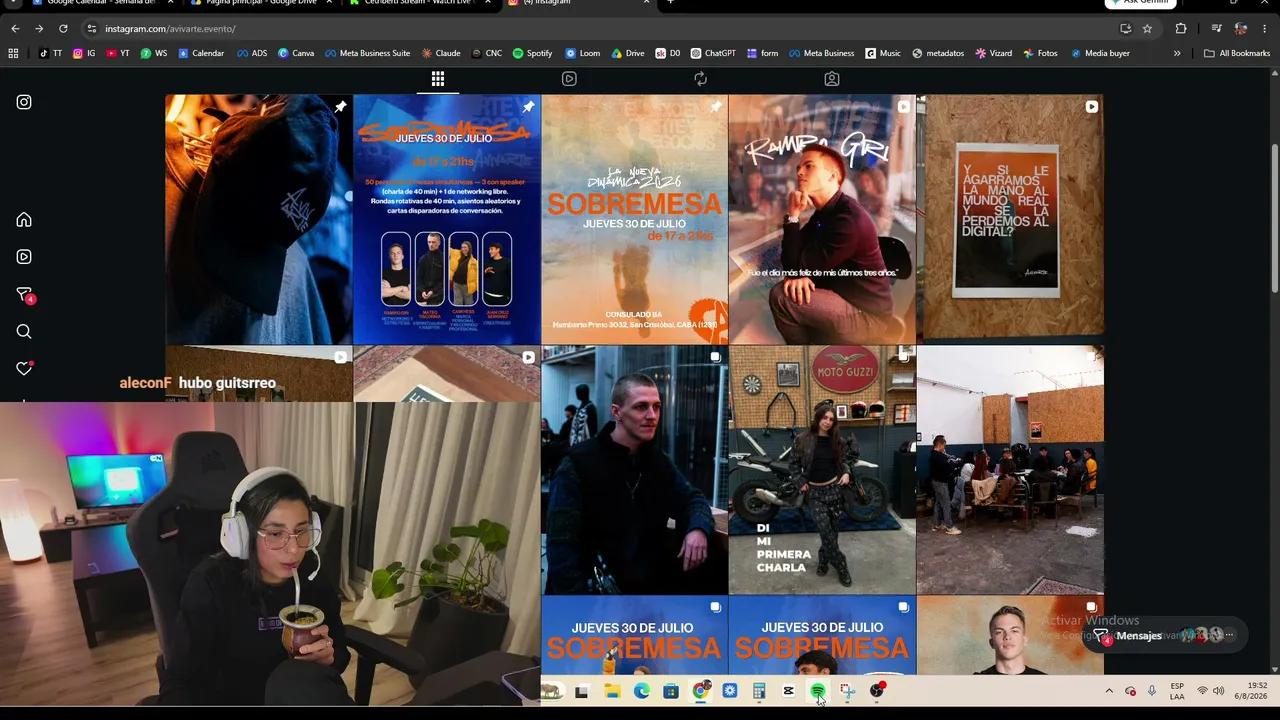
Task: Show hidden system tray icons
Action: coord(1109,691)
